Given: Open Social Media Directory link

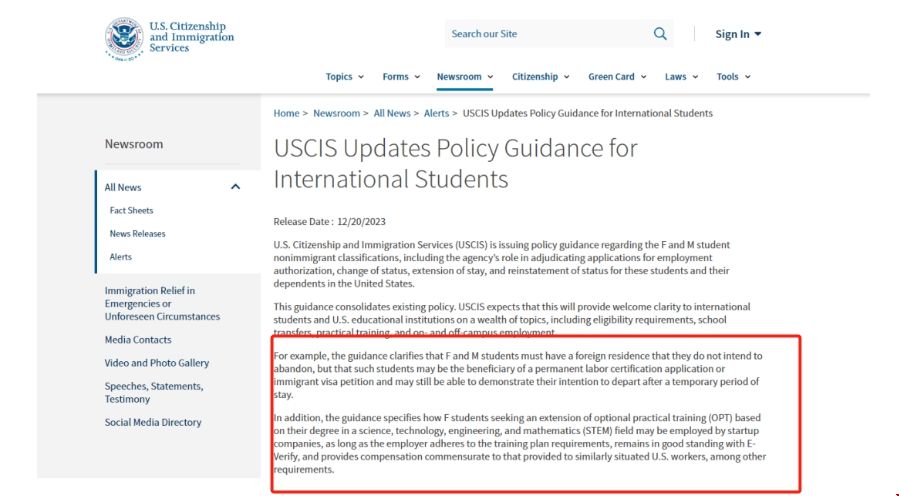Looking at the screenshot, I should 153,423.
